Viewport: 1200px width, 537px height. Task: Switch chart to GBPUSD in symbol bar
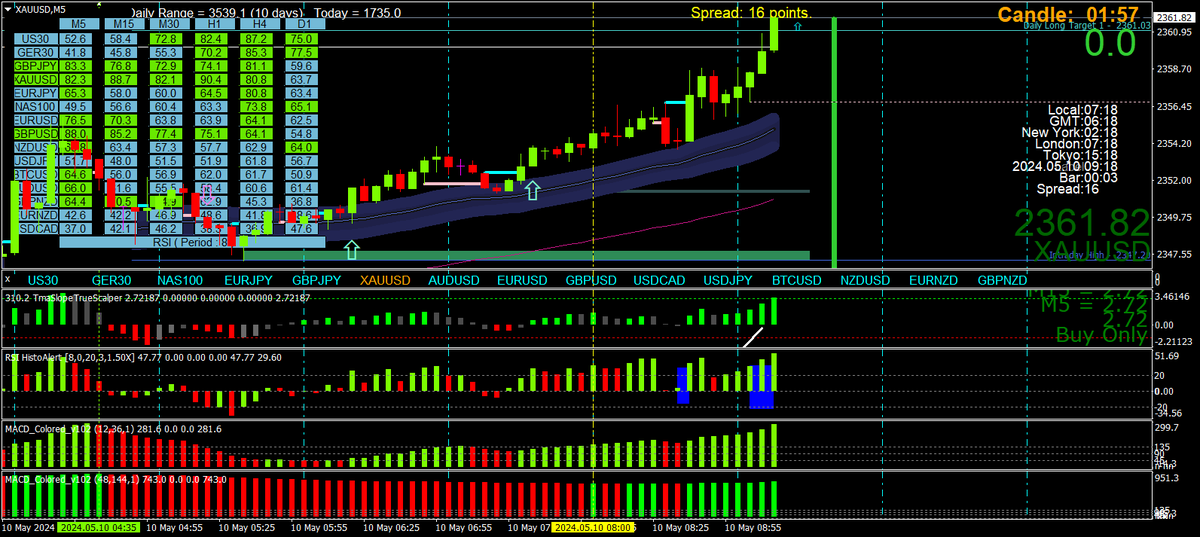[x=590, y=281]
